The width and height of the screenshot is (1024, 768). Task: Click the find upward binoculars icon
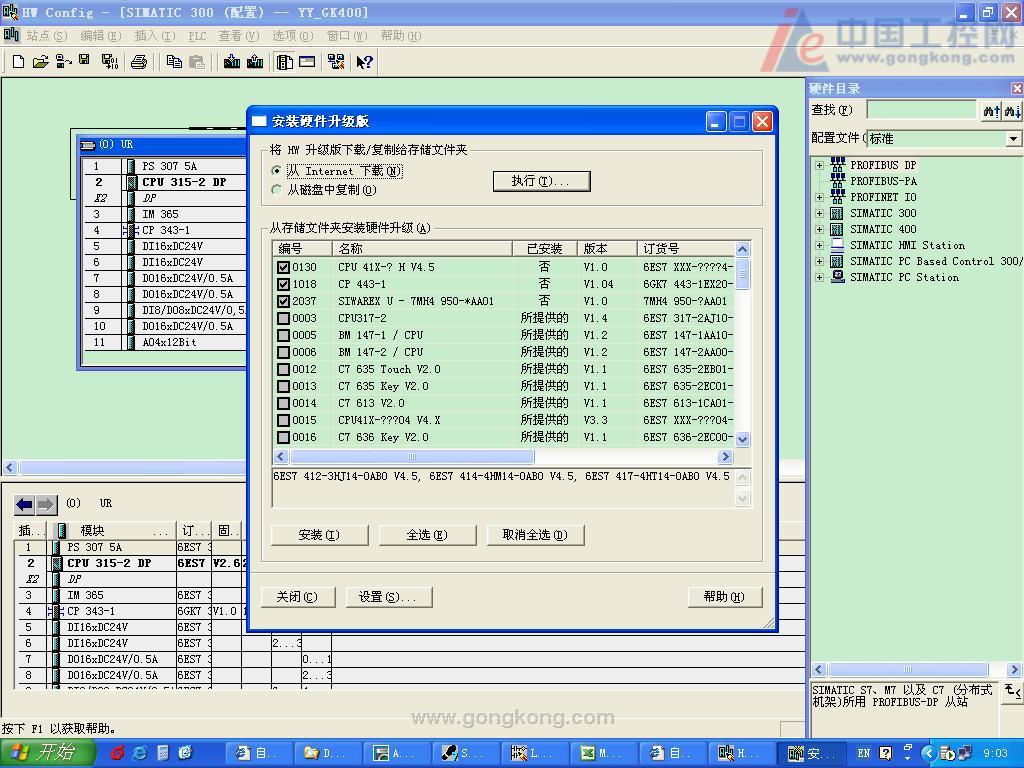(x=991, y=110)
